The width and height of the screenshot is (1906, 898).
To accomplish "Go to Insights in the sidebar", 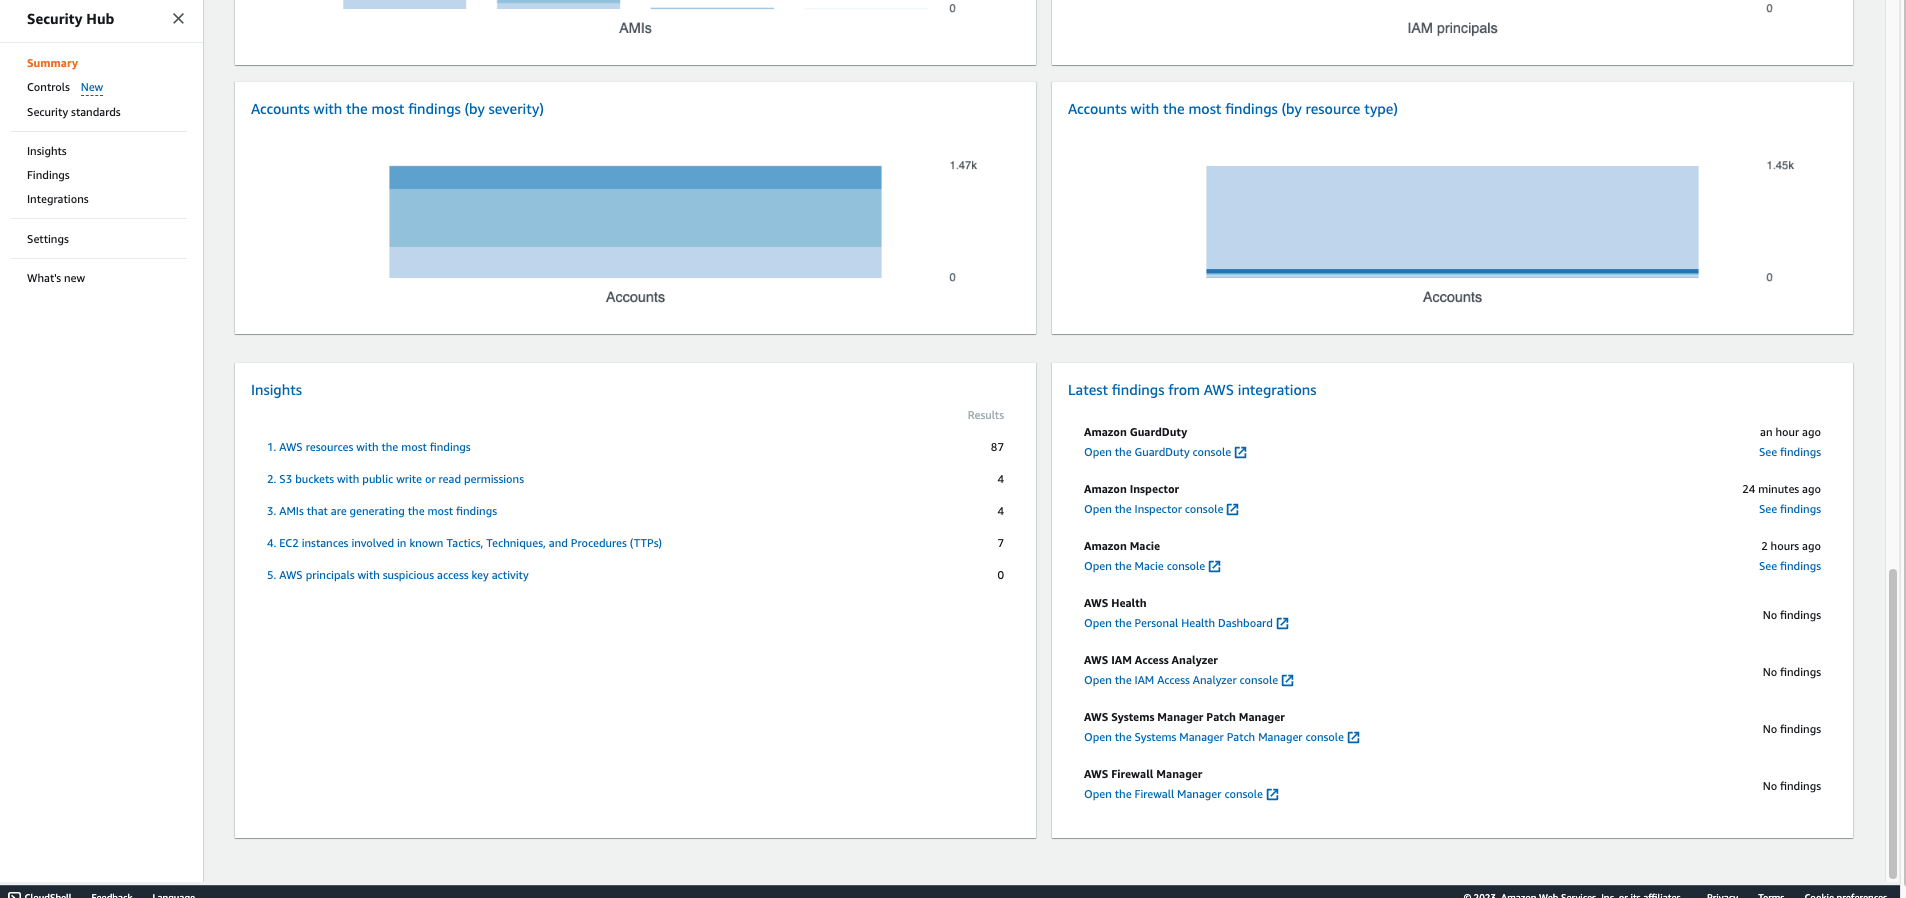I will (47, 151).
